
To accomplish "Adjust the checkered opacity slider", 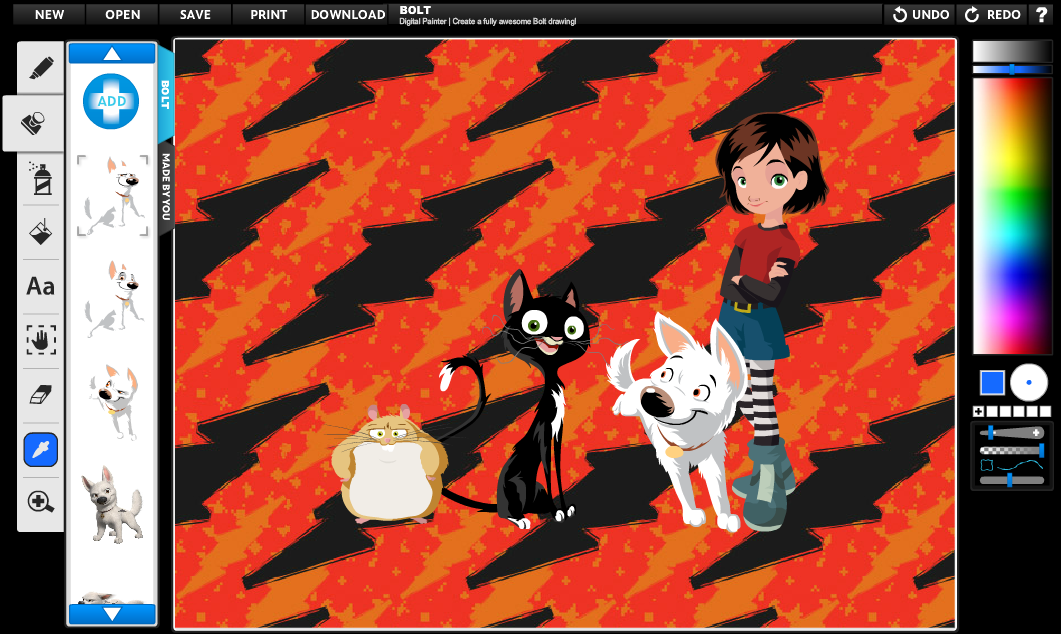I will pyautogui.click(x=1012, y=450).
